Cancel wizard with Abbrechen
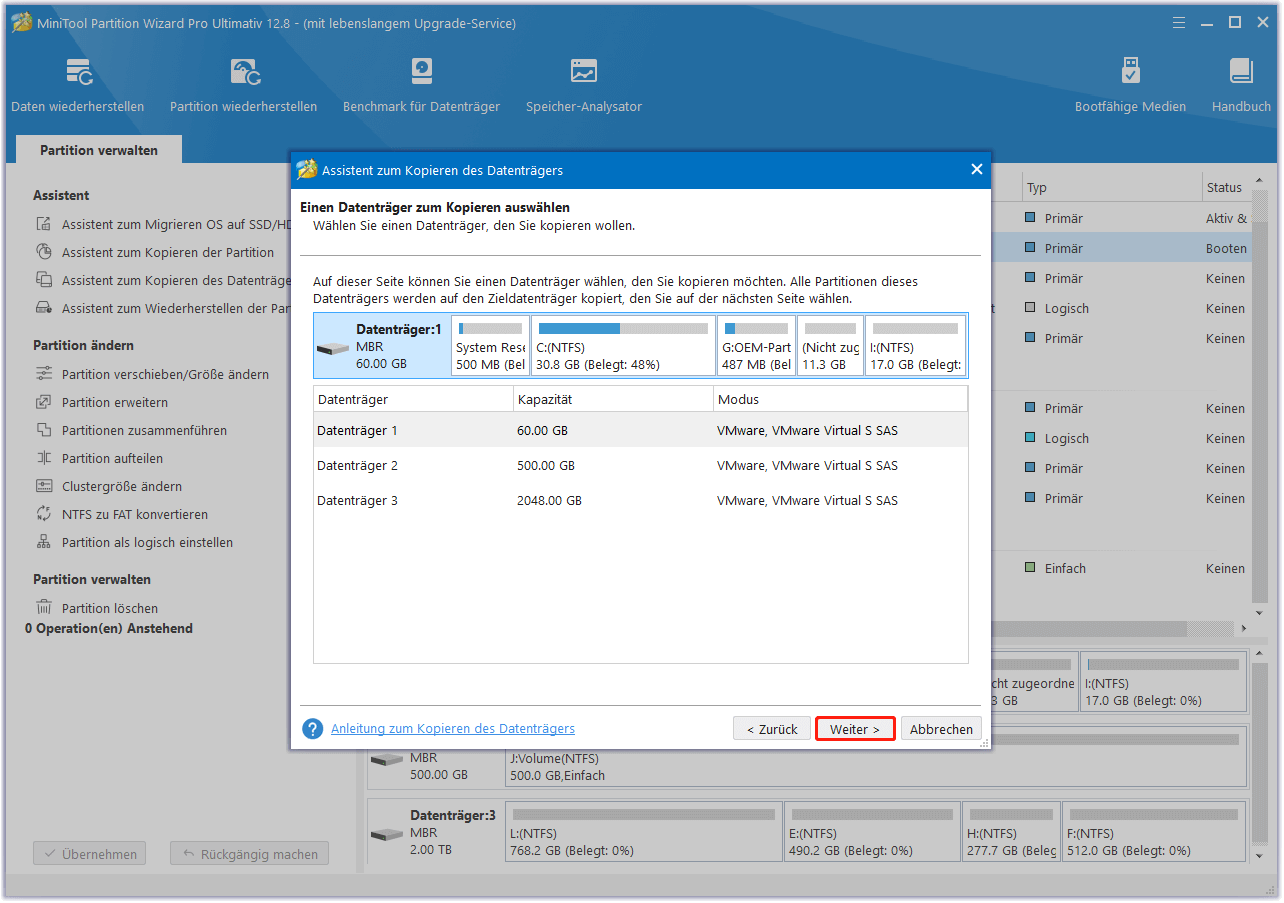The image size is (1284, 903). click(x=941, y=729)
